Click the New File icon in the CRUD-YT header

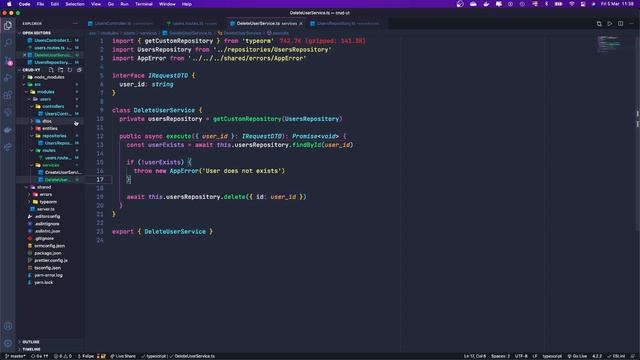pos(51,70)
